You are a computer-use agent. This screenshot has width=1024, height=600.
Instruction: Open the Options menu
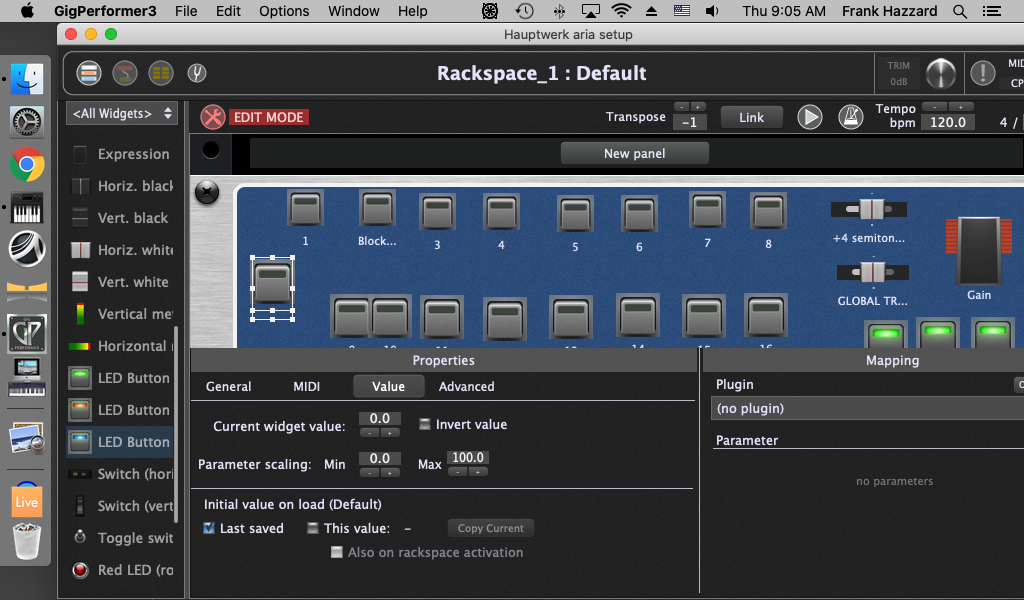[284, 11]
